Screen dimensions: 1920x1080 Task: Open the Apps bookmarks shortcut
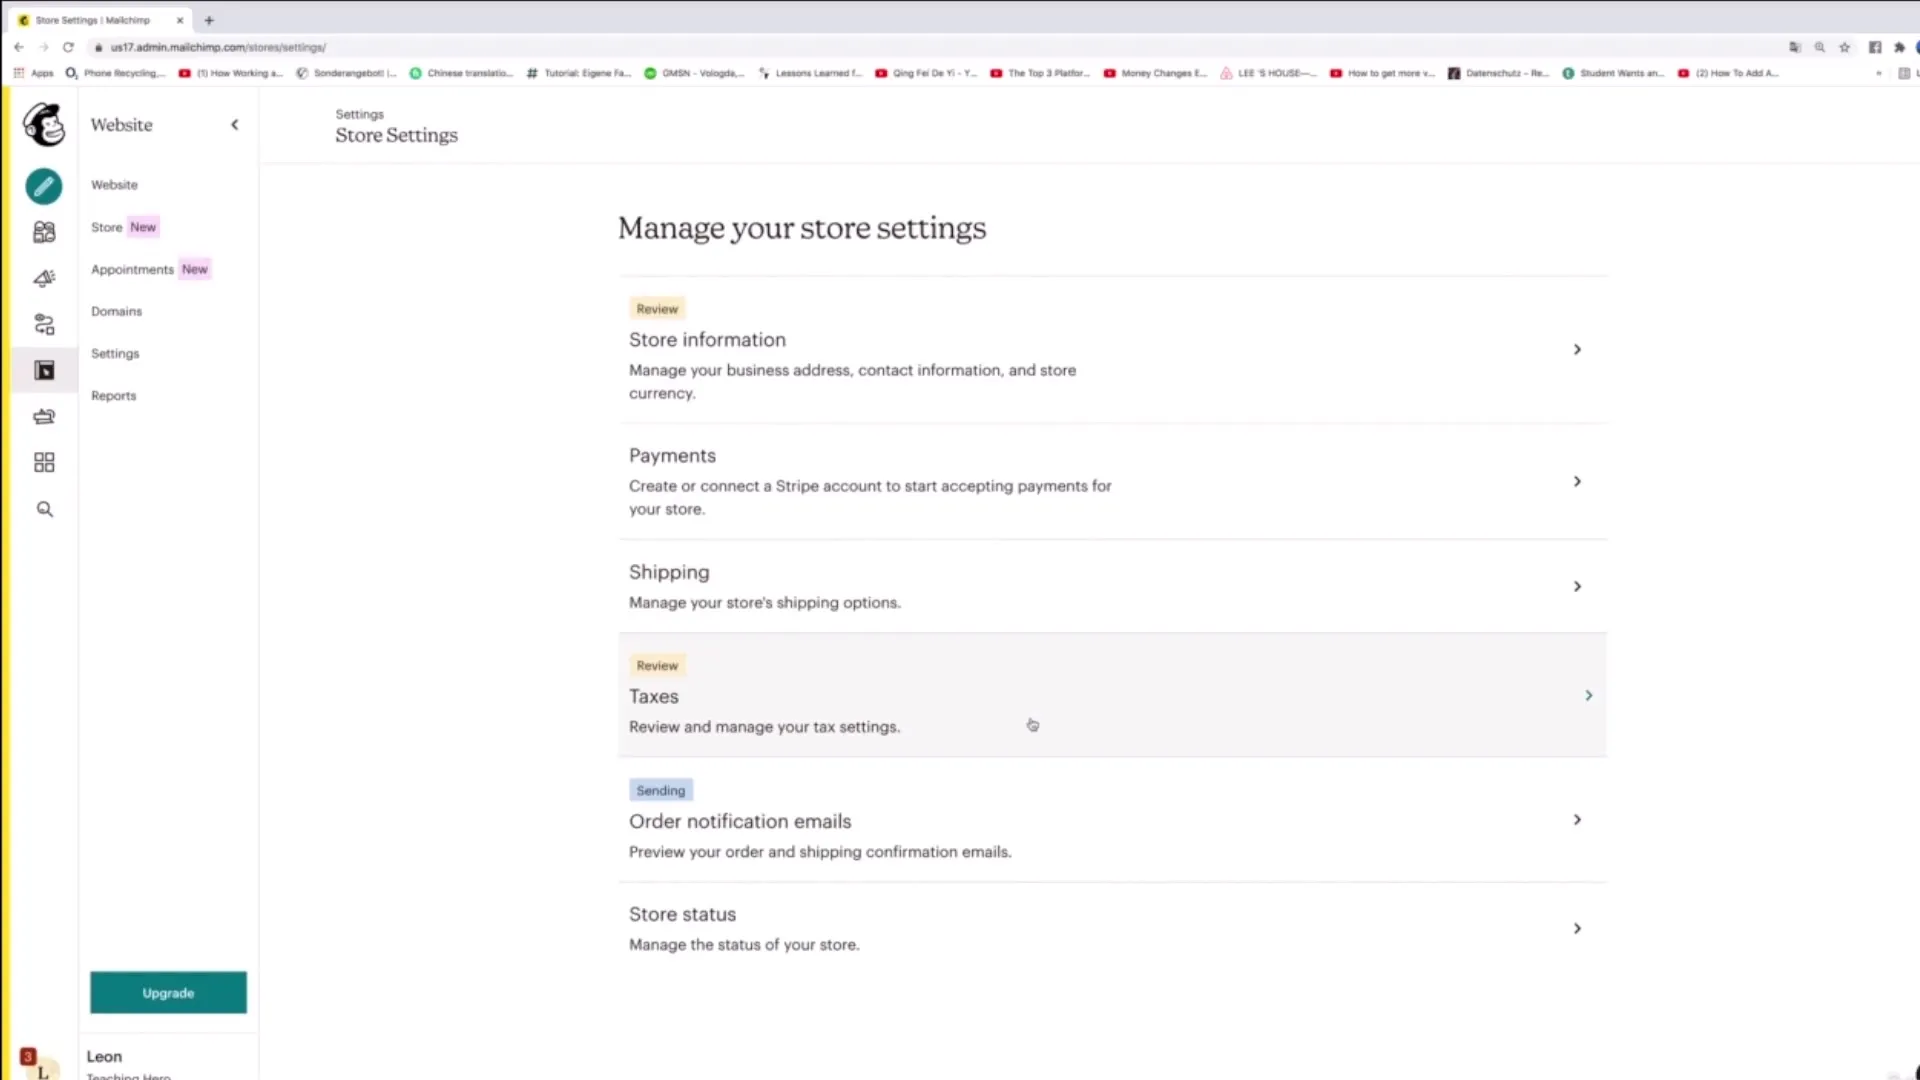33,73
